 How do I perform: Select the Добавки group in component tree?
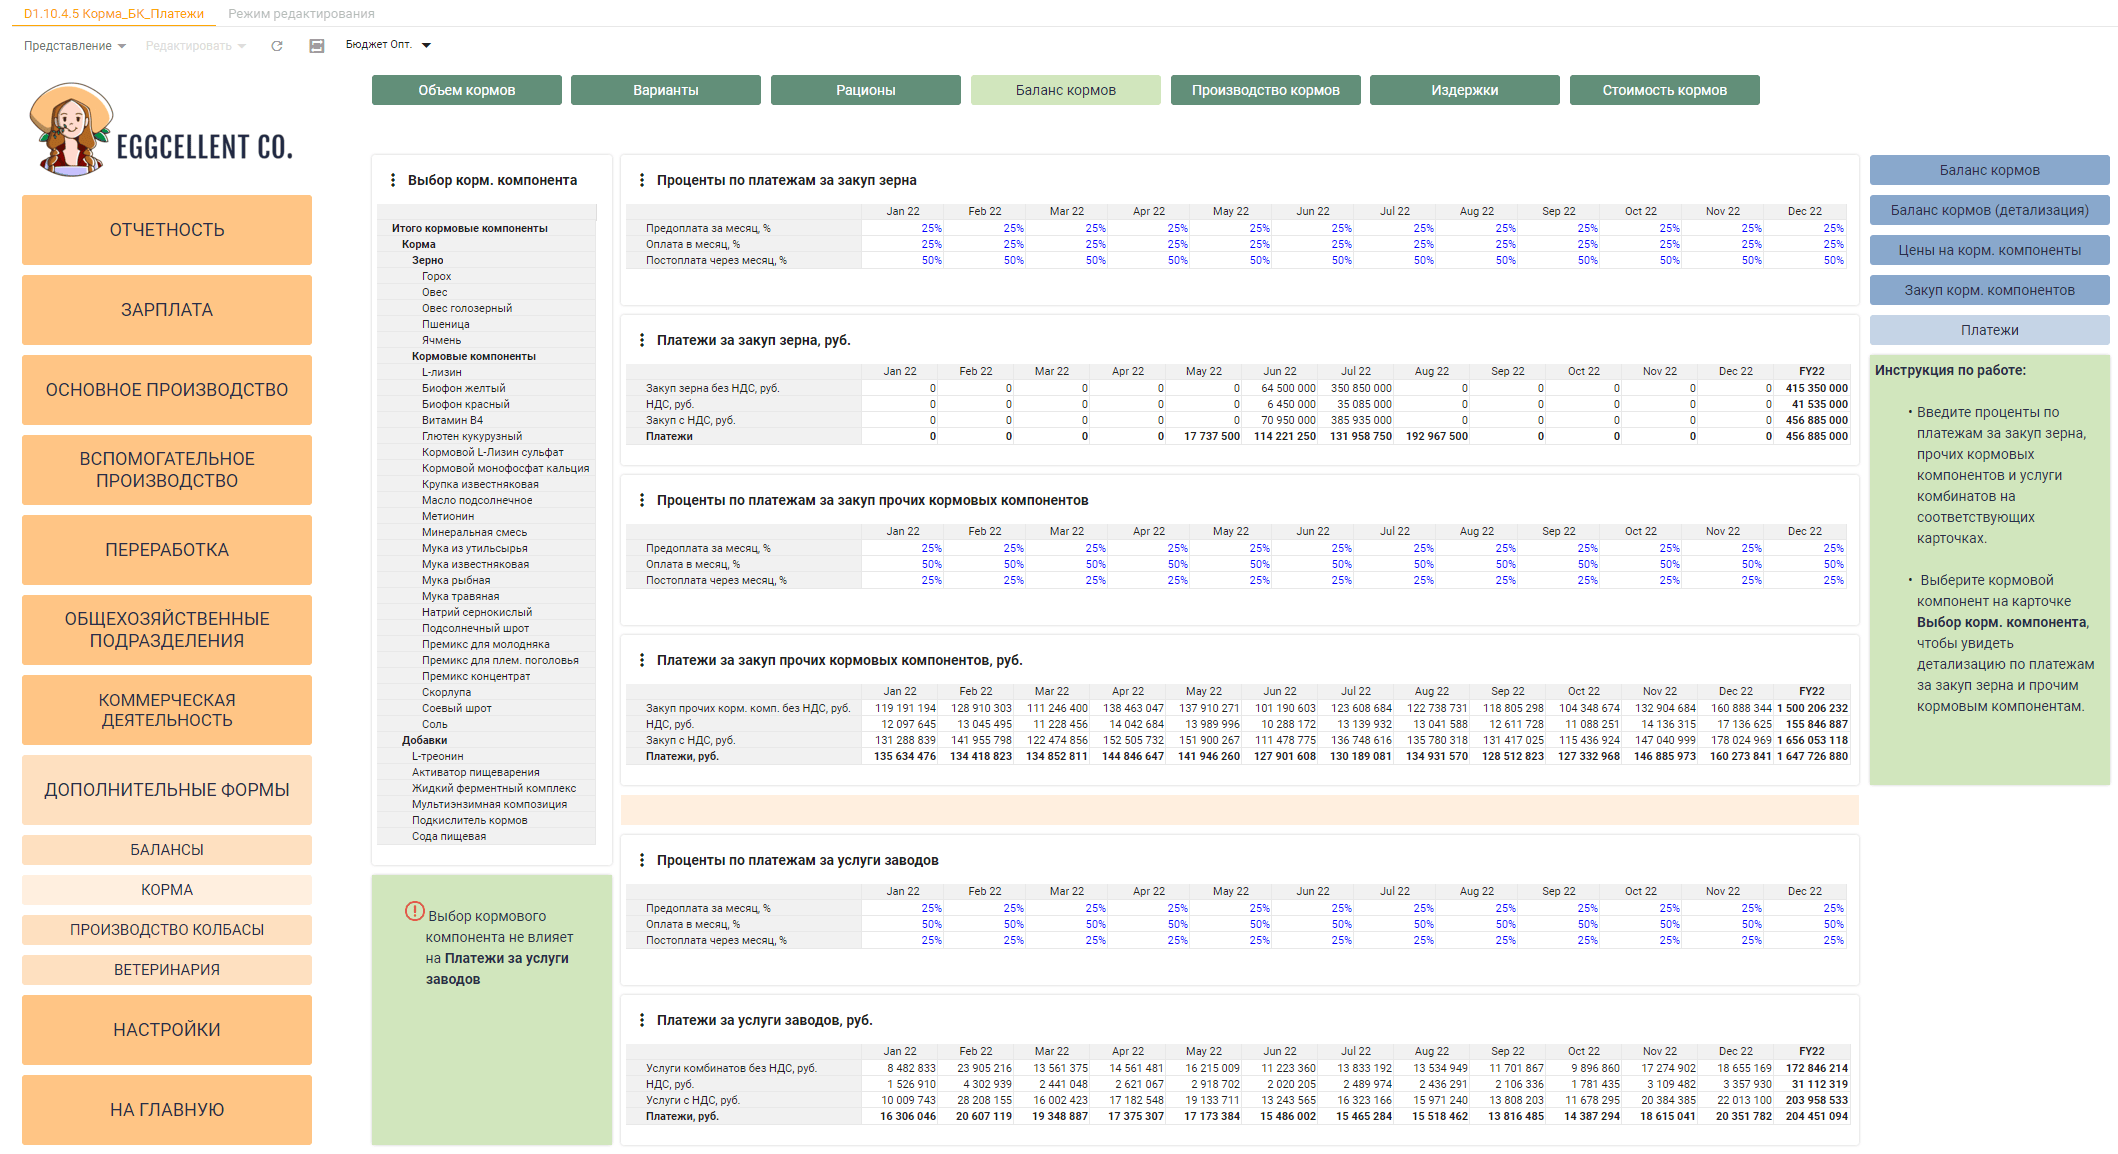424,740
